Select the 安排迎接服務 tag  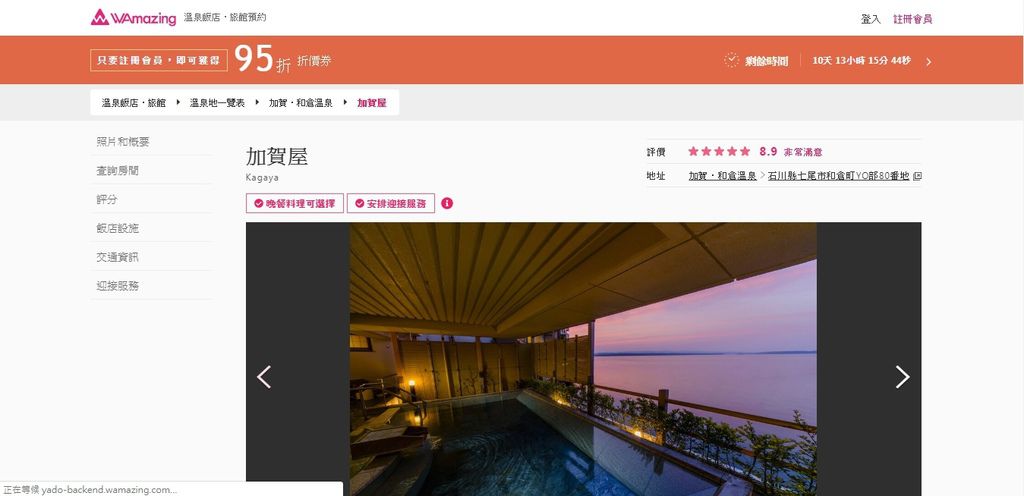pyautogui.click(x=391, y=203)
